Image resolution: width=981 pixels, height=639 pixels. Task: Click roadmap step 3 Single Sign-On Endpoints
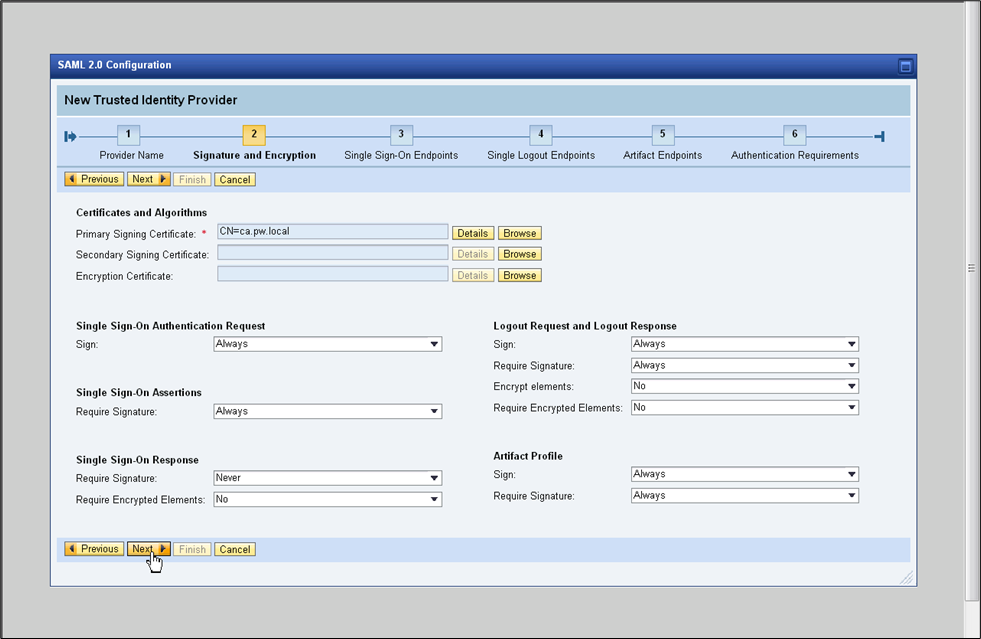tap(400, 135)
